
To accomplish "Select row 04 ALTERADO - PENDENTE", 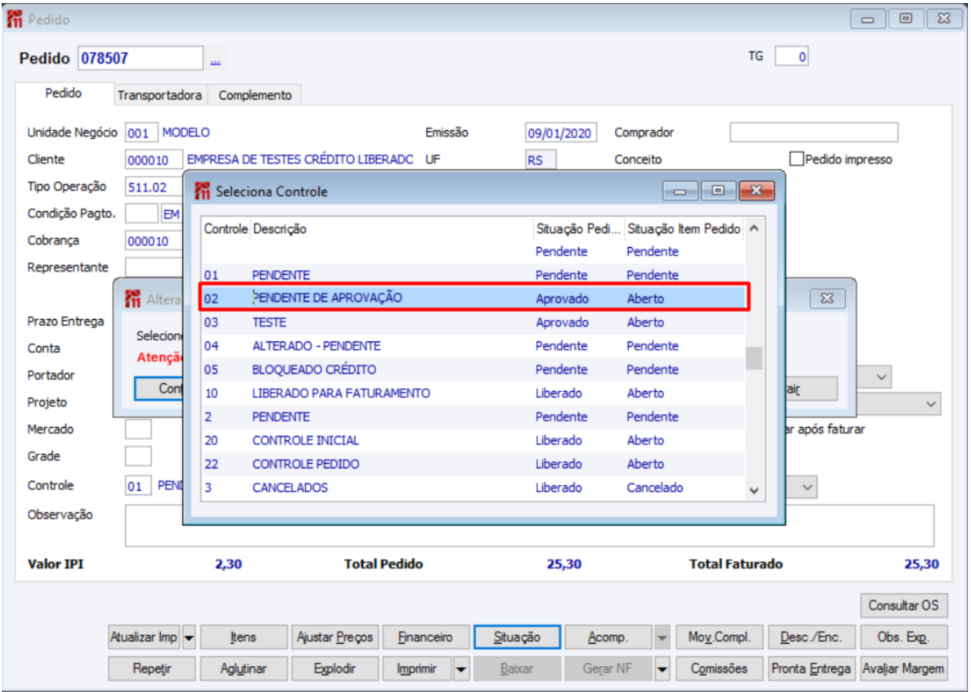I will 474,346.
